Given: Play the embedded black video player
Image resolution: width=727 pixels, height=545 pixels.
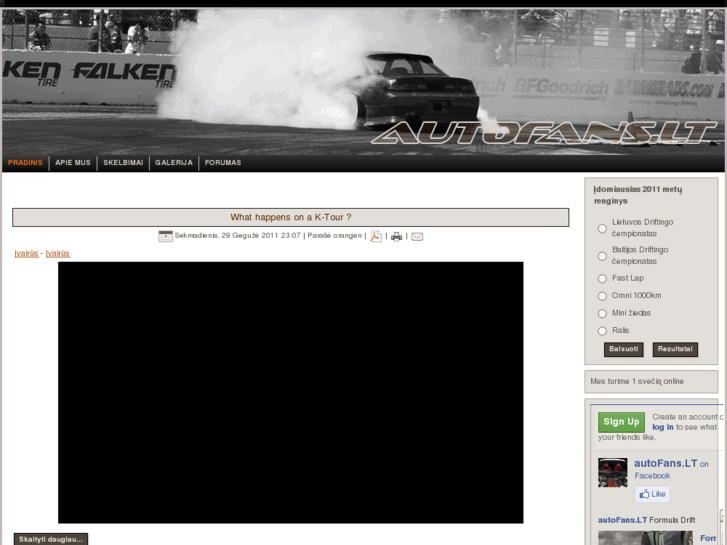Looking at the screenshot, I should pyautogui.click(x=291, y=392).
